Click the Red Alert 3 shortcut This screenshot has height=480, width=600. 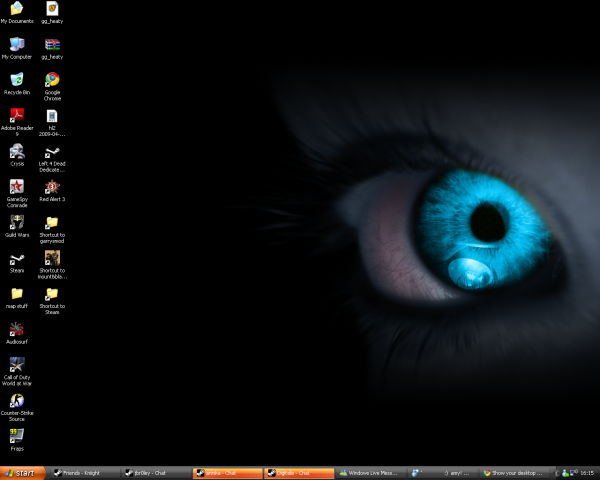point(52,188)
